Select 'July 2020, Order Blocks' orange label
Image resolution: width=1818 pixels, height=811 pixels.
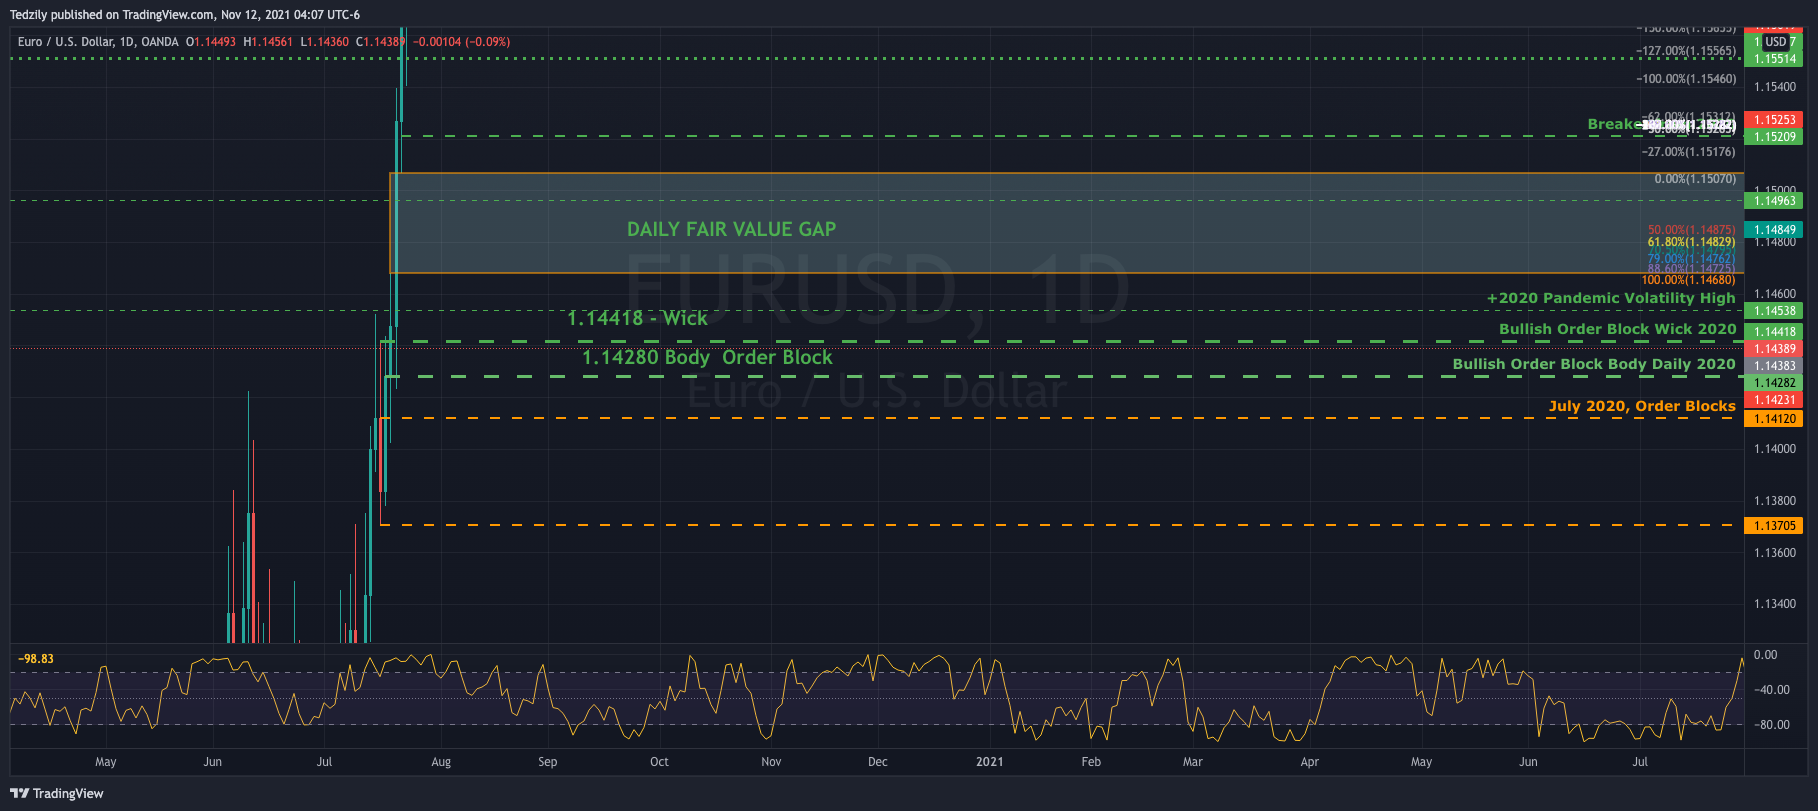coord(1642,406)
